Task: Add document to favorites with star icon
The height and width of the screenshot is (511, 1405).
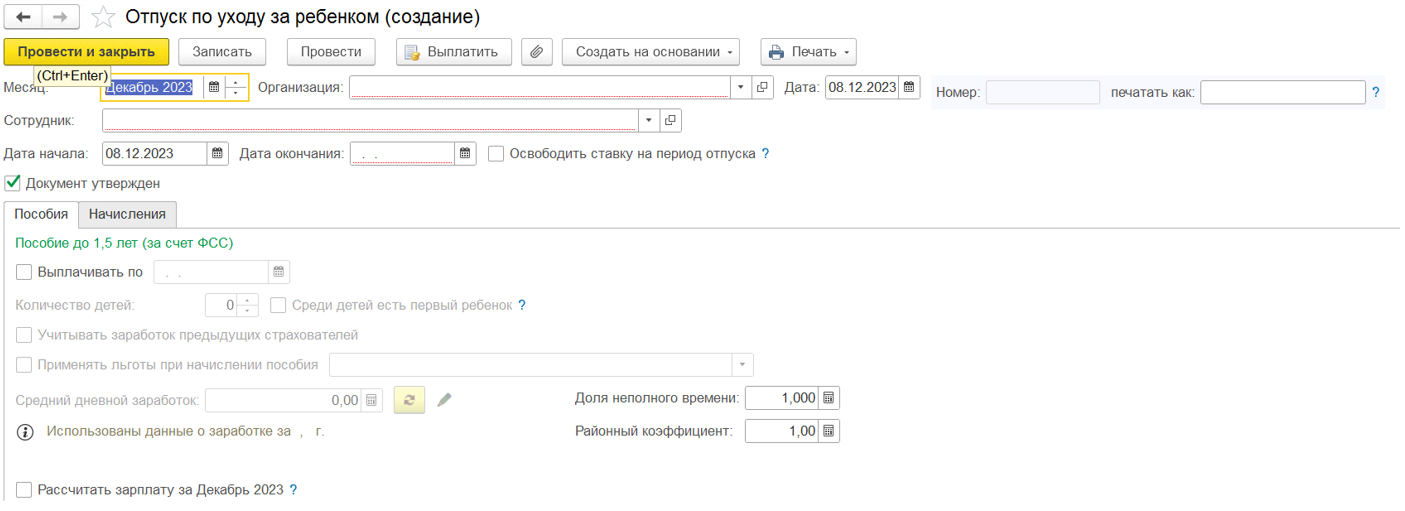Action: click(x=102, y=17)
